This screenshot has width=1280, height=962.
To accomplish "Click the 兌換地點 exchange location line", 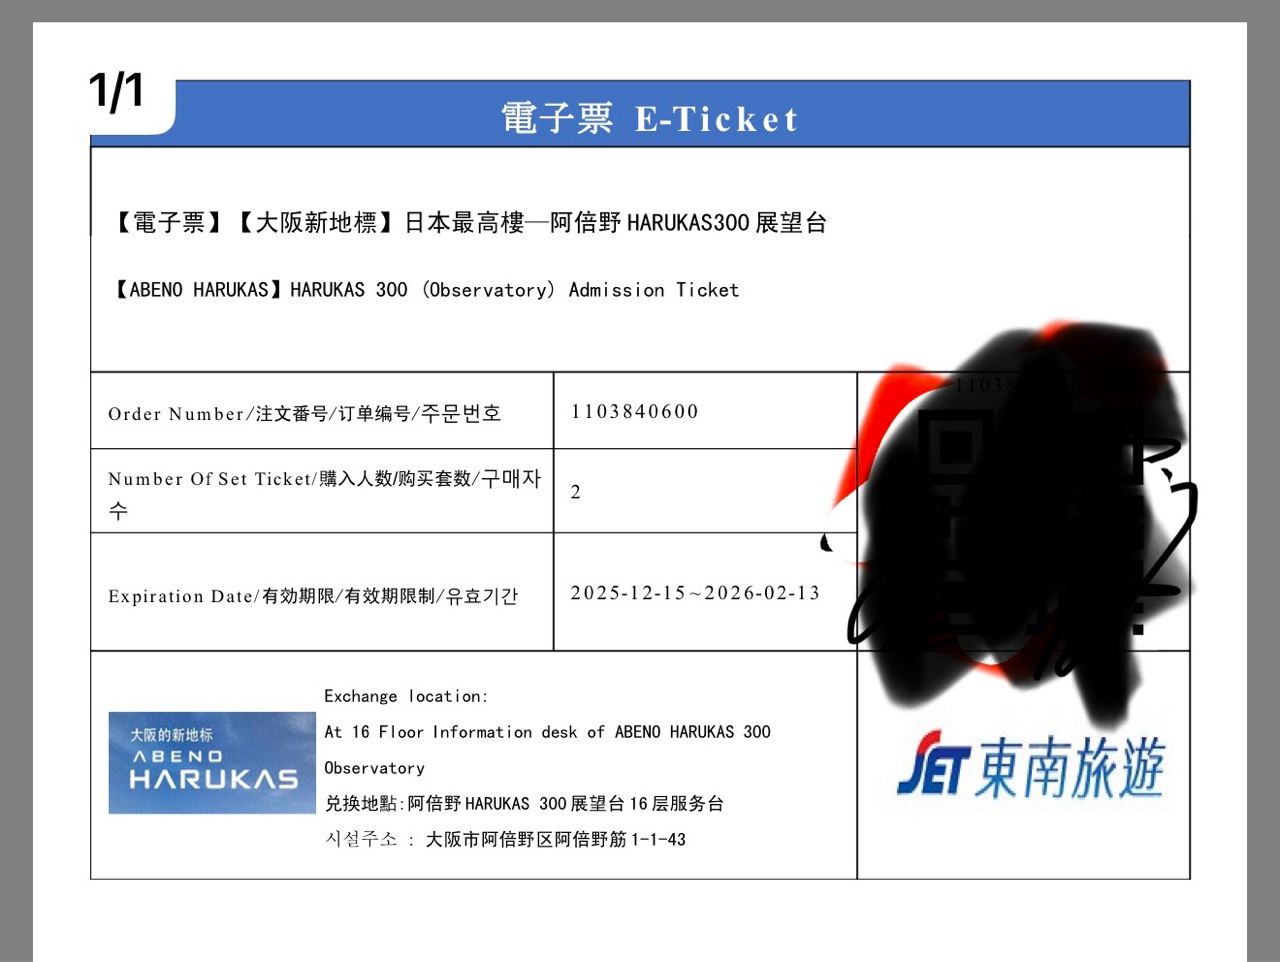I will pyautogui.click(x=524, y=803).
